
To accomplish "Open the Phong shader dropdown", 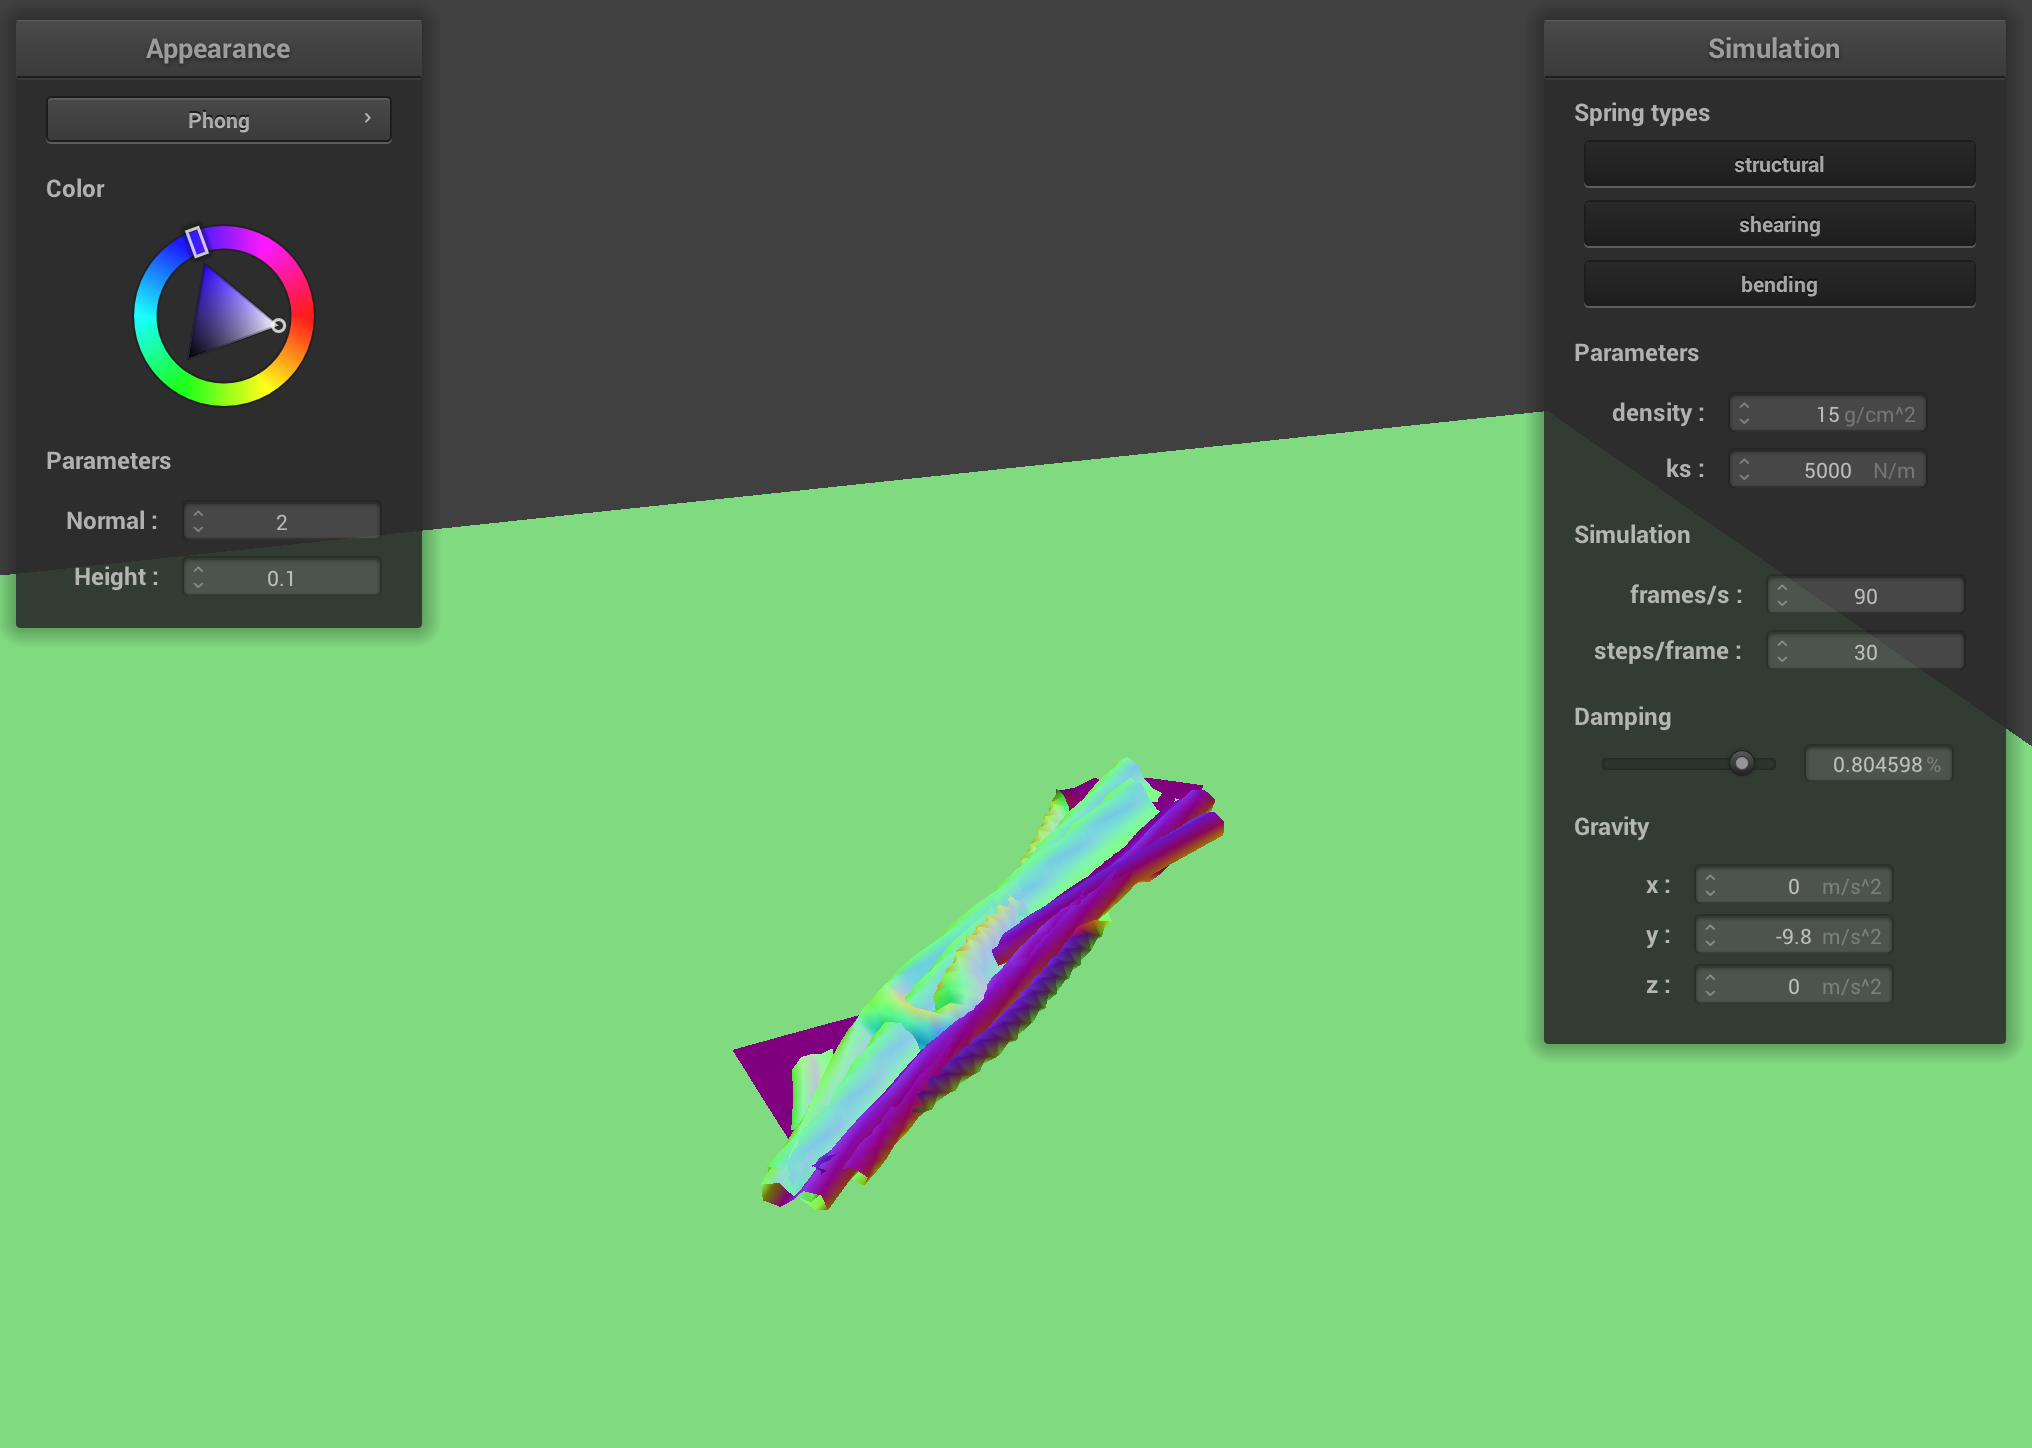I will [218, 120].
